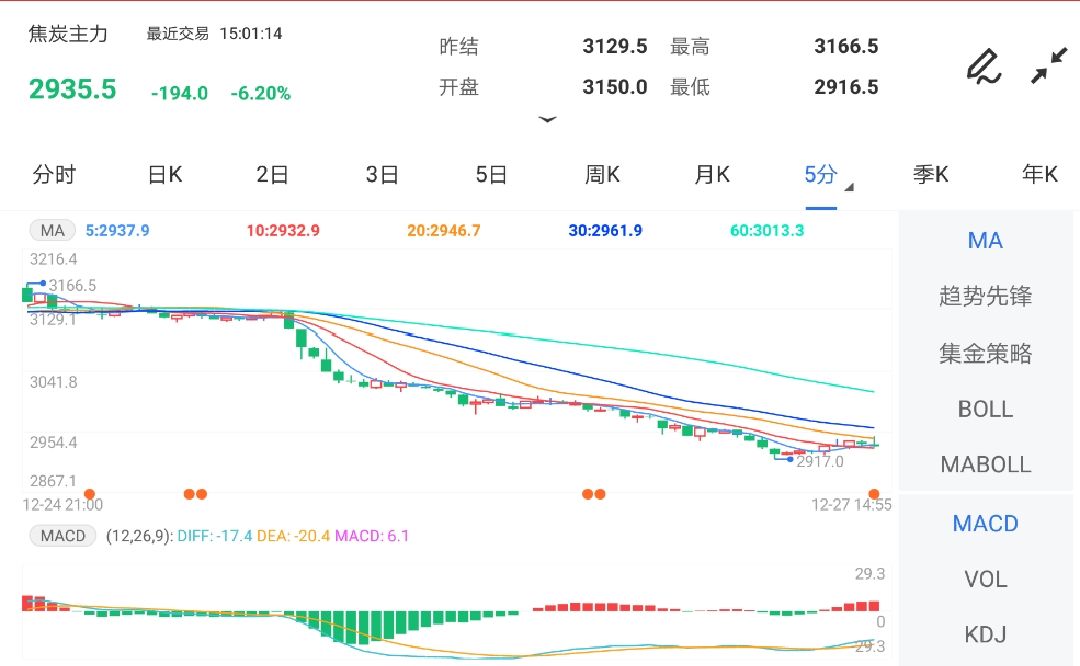Screen dimensions: 1080x666
Task: Select the 5分 tab
Action: point(820,174)
